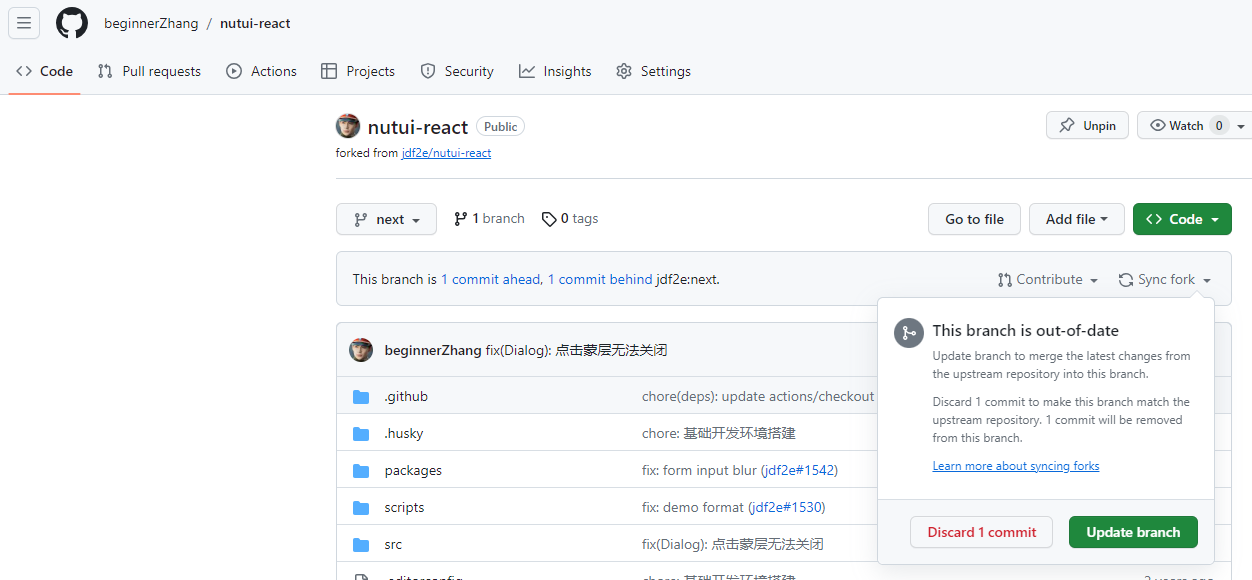Go to the Insights tab
The height and width of the screenshot is (580, 1252).
coord(555,71)
